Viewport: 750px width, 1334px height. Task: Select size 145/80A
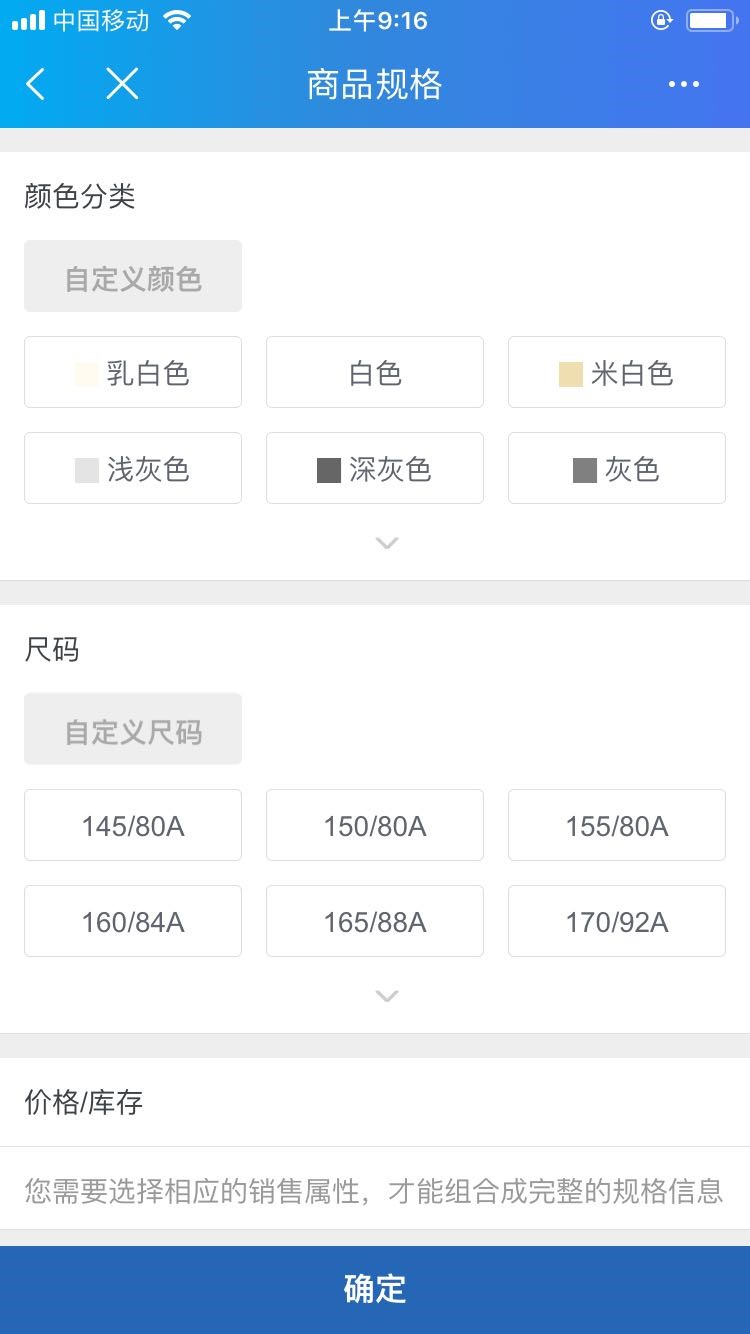pyautogui.click(x=133, y=825)
